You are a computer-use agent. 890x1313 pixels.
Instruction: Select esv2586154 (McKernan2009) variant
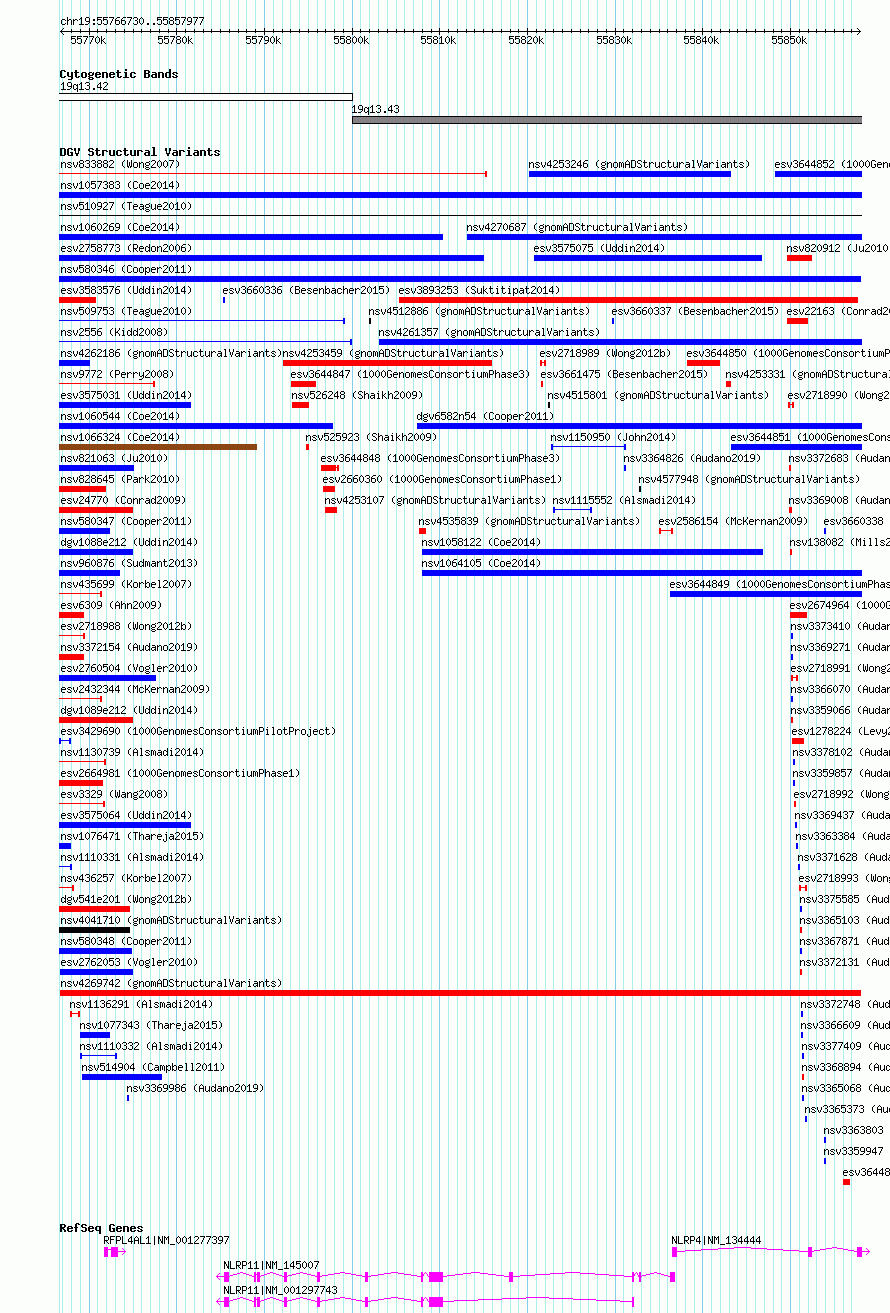click(x=733, y=521)
